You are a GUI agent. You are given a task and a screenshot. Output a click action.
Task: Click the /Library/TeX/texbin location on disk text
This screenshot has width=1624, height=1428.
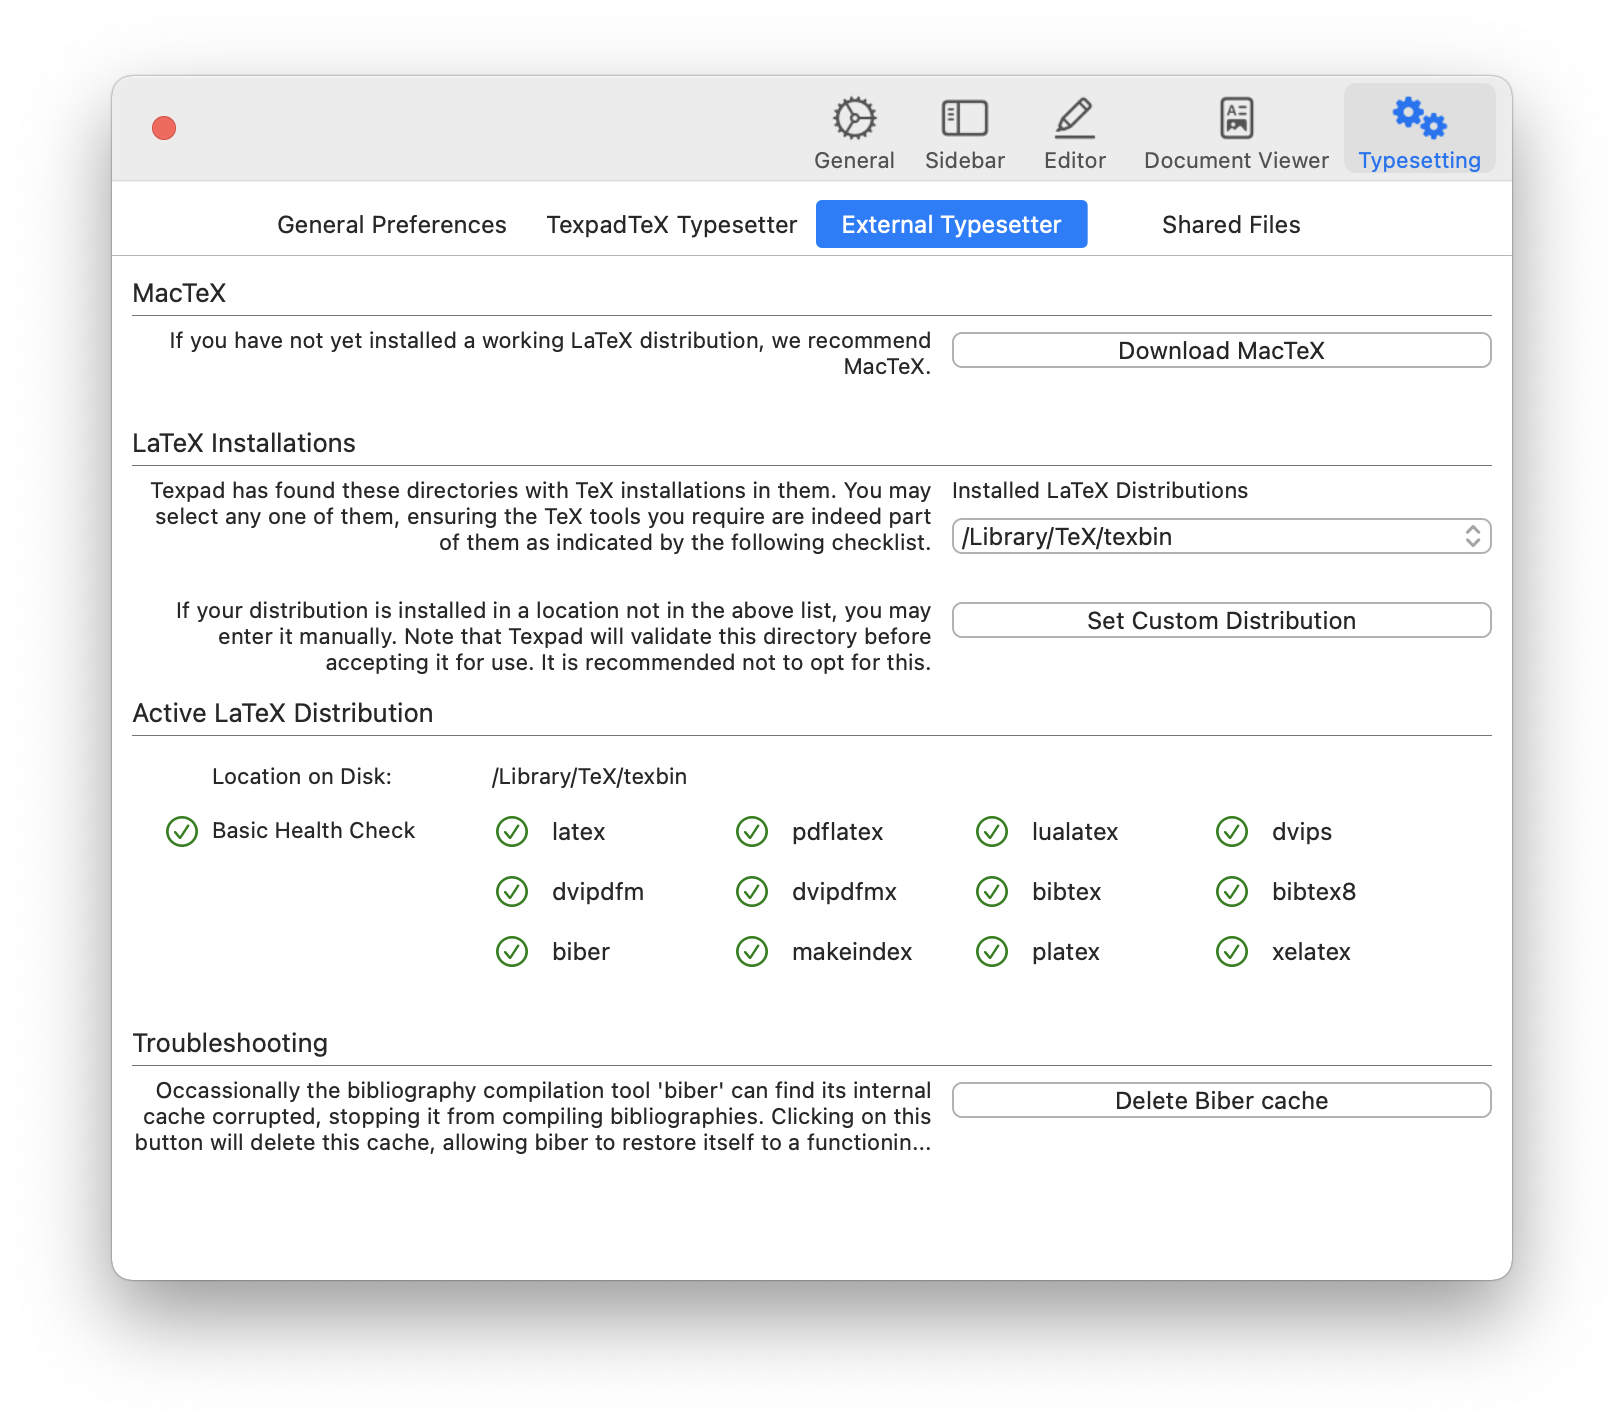589,777
